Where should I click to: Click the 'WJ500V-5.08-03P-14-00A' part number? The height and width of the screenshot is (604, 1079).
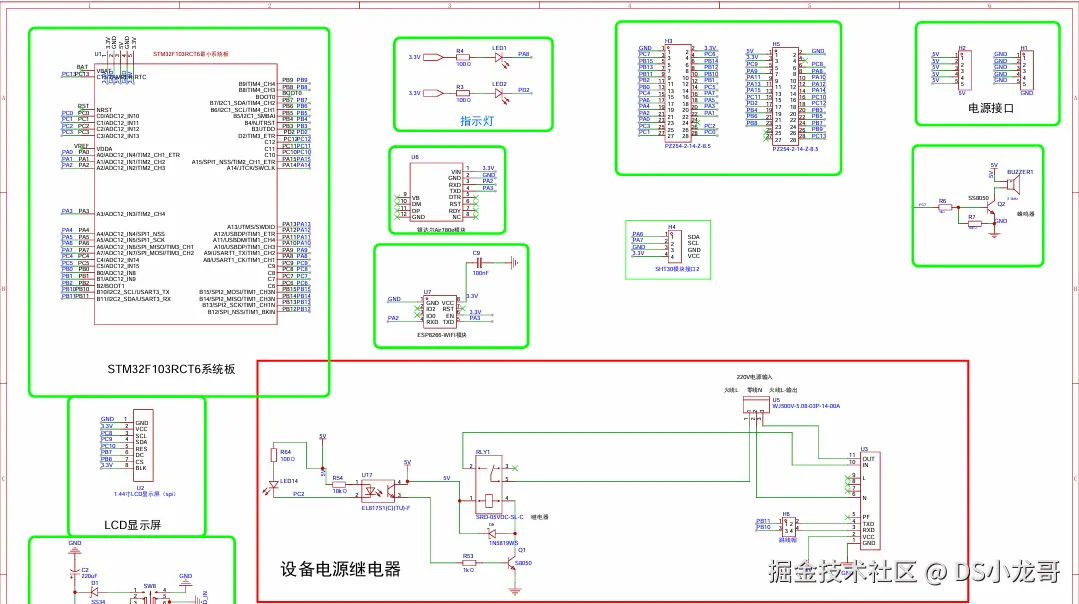pyautogui.click(x=806, y=406)
